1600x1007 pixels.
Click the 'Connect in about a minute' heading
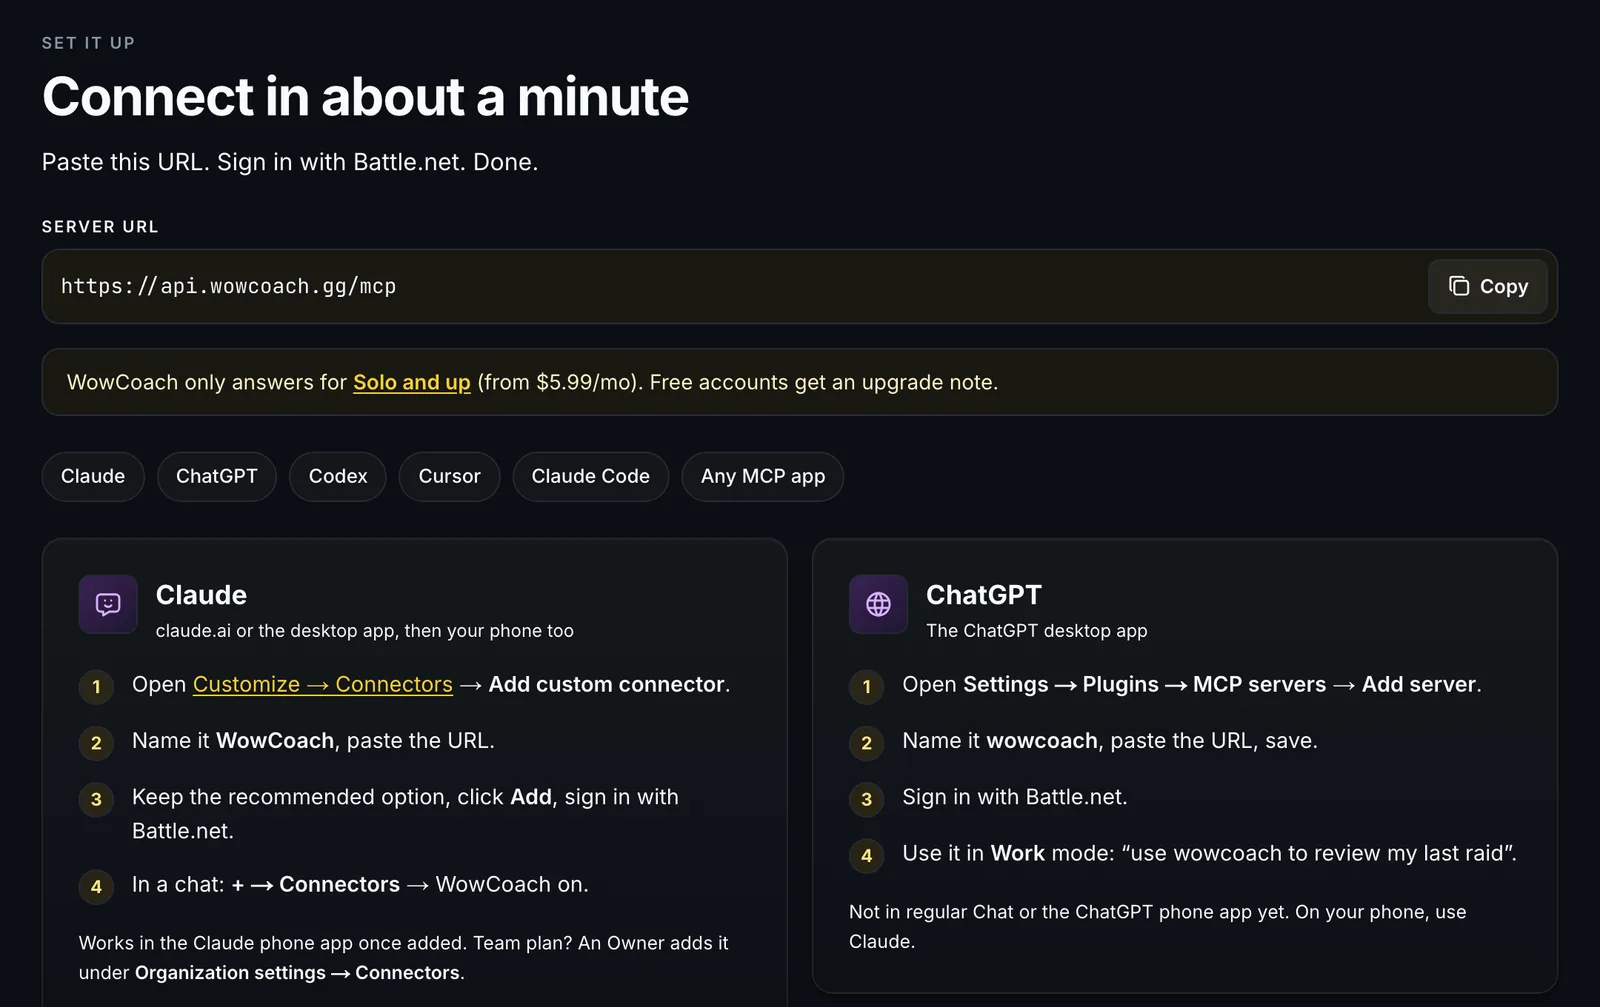365,97
